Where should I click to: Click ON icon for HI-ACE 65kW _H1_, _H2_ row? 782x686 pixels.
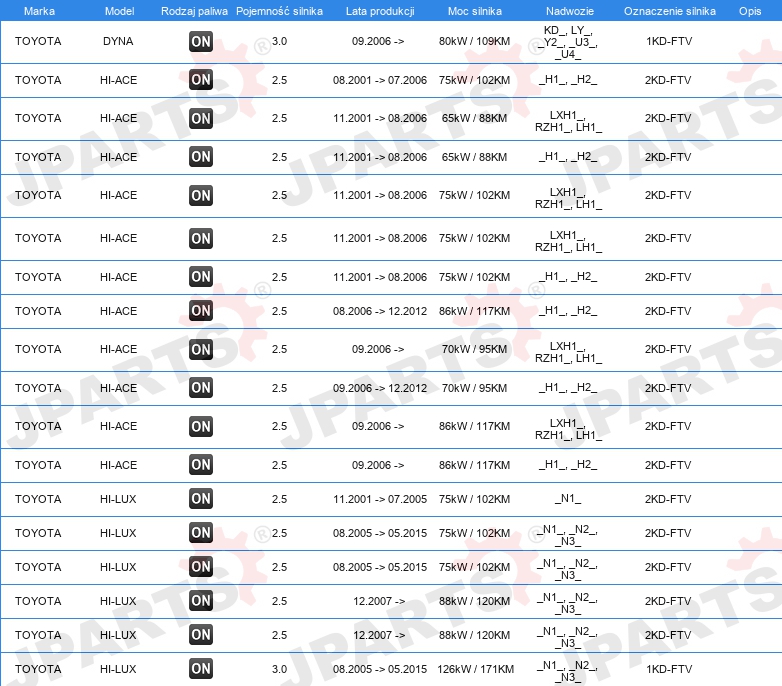click(x=201, y=157)
